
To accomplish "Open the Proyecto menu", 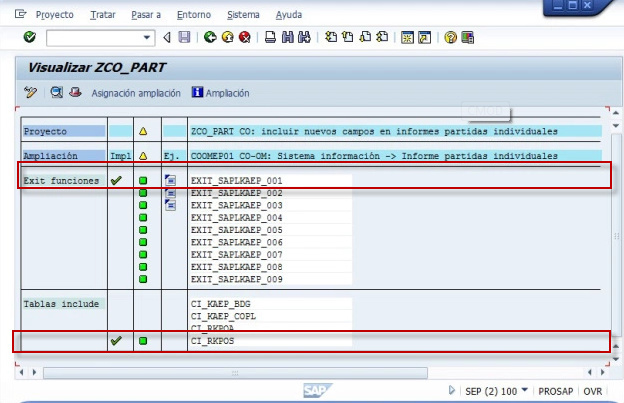I will tap(55, 15).
